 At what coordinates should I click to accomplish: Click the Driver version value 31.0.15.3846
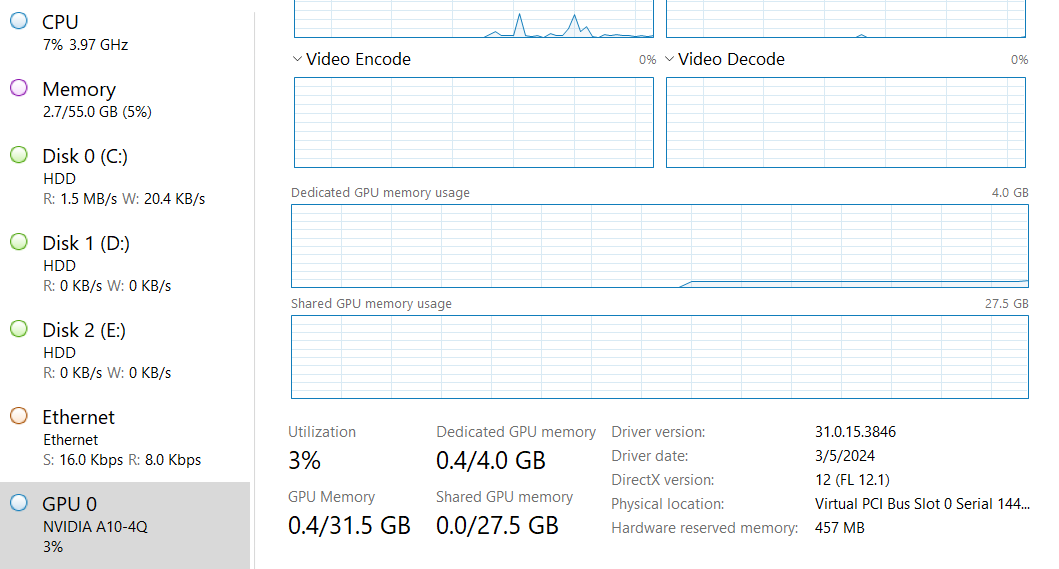pyautogui.click(x=855, y=431)
